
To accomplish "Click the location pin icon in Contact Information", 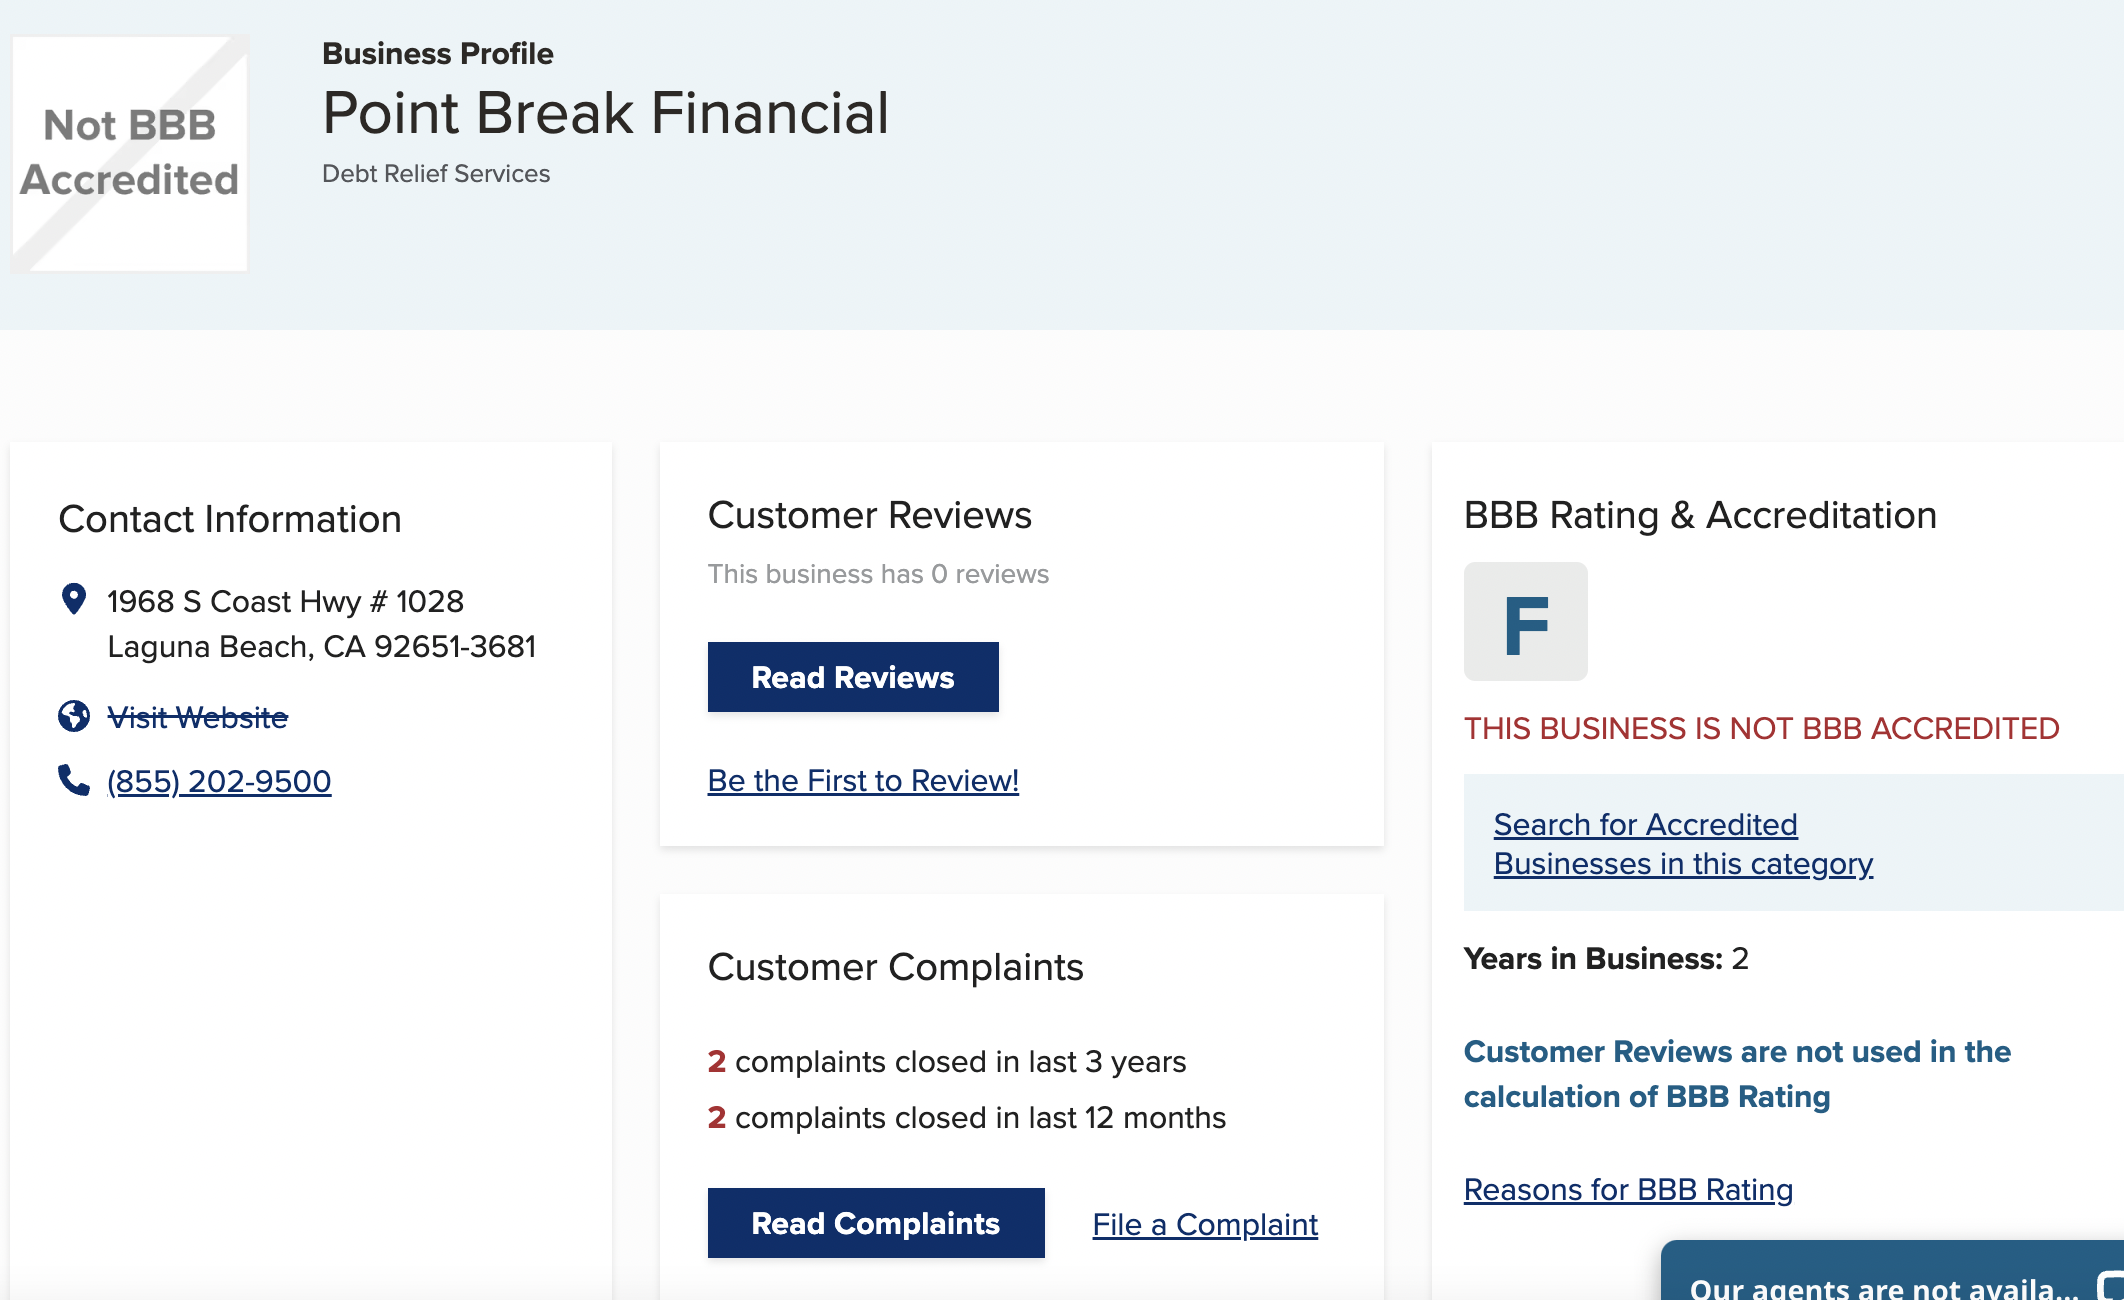I will point(72,599).
